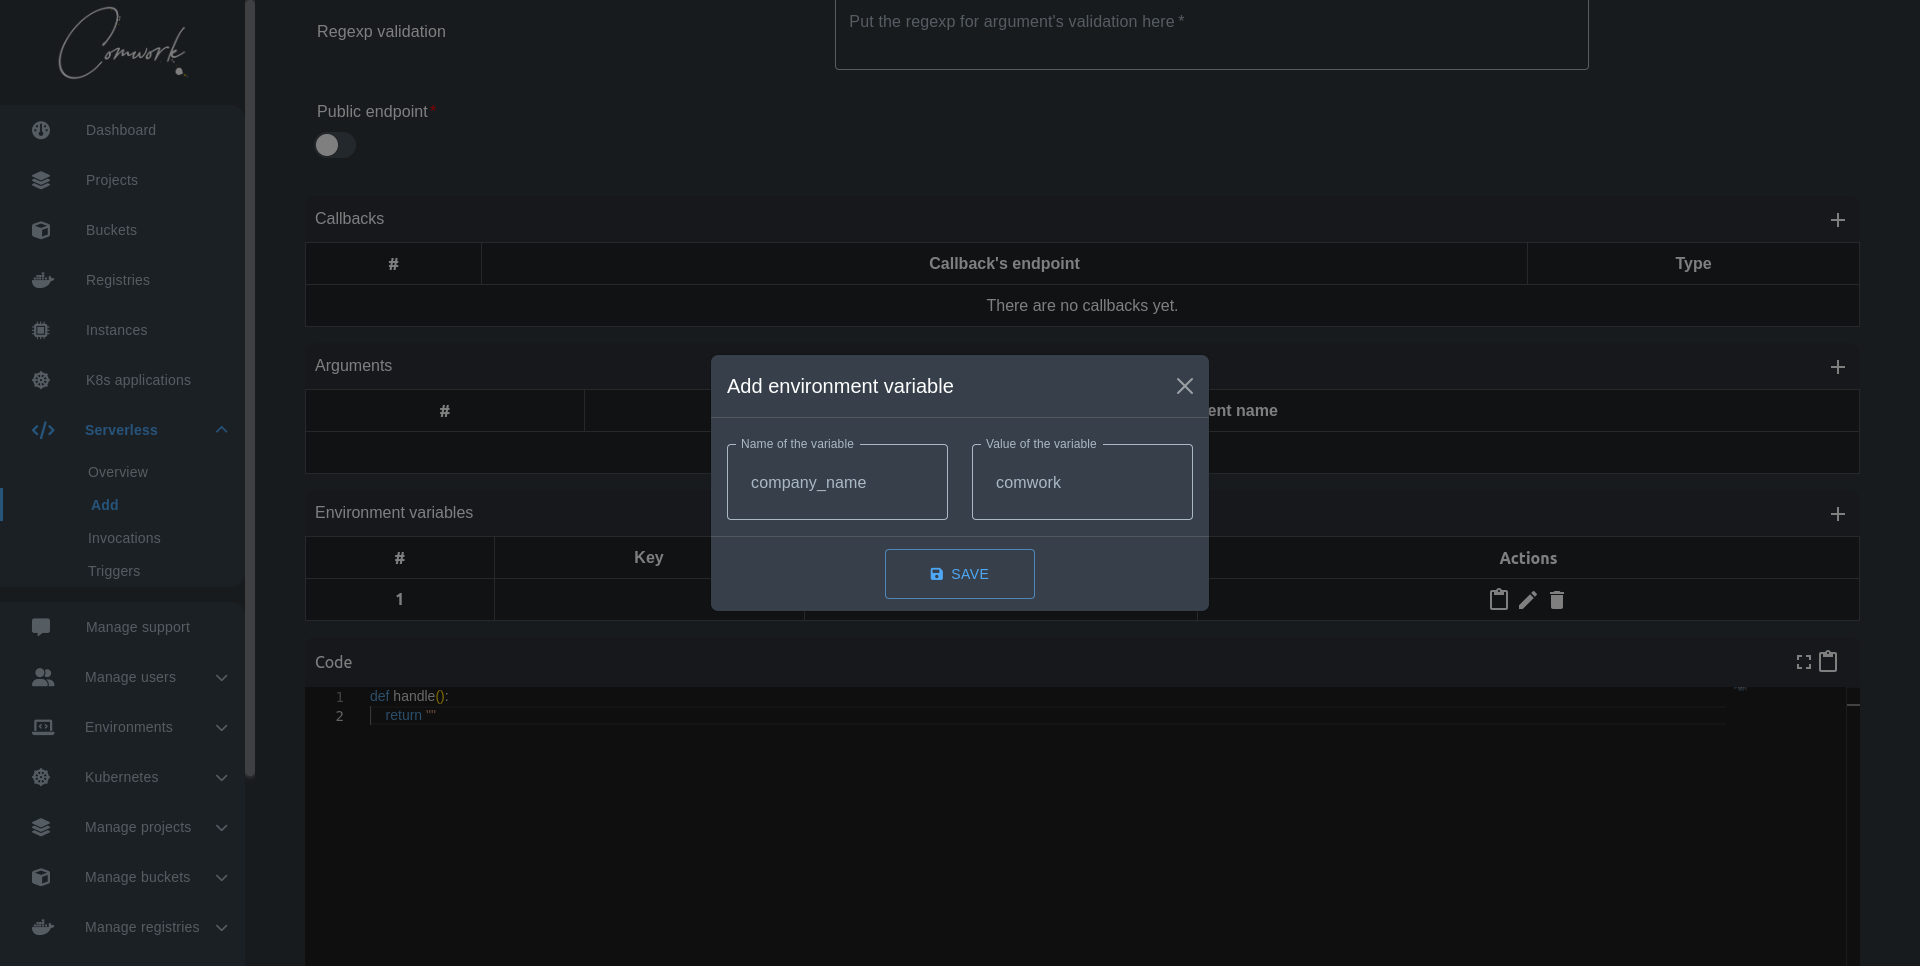Close the Add environment variable dialog
This screenshot has width=1920, height=966.
[1185, 386]
